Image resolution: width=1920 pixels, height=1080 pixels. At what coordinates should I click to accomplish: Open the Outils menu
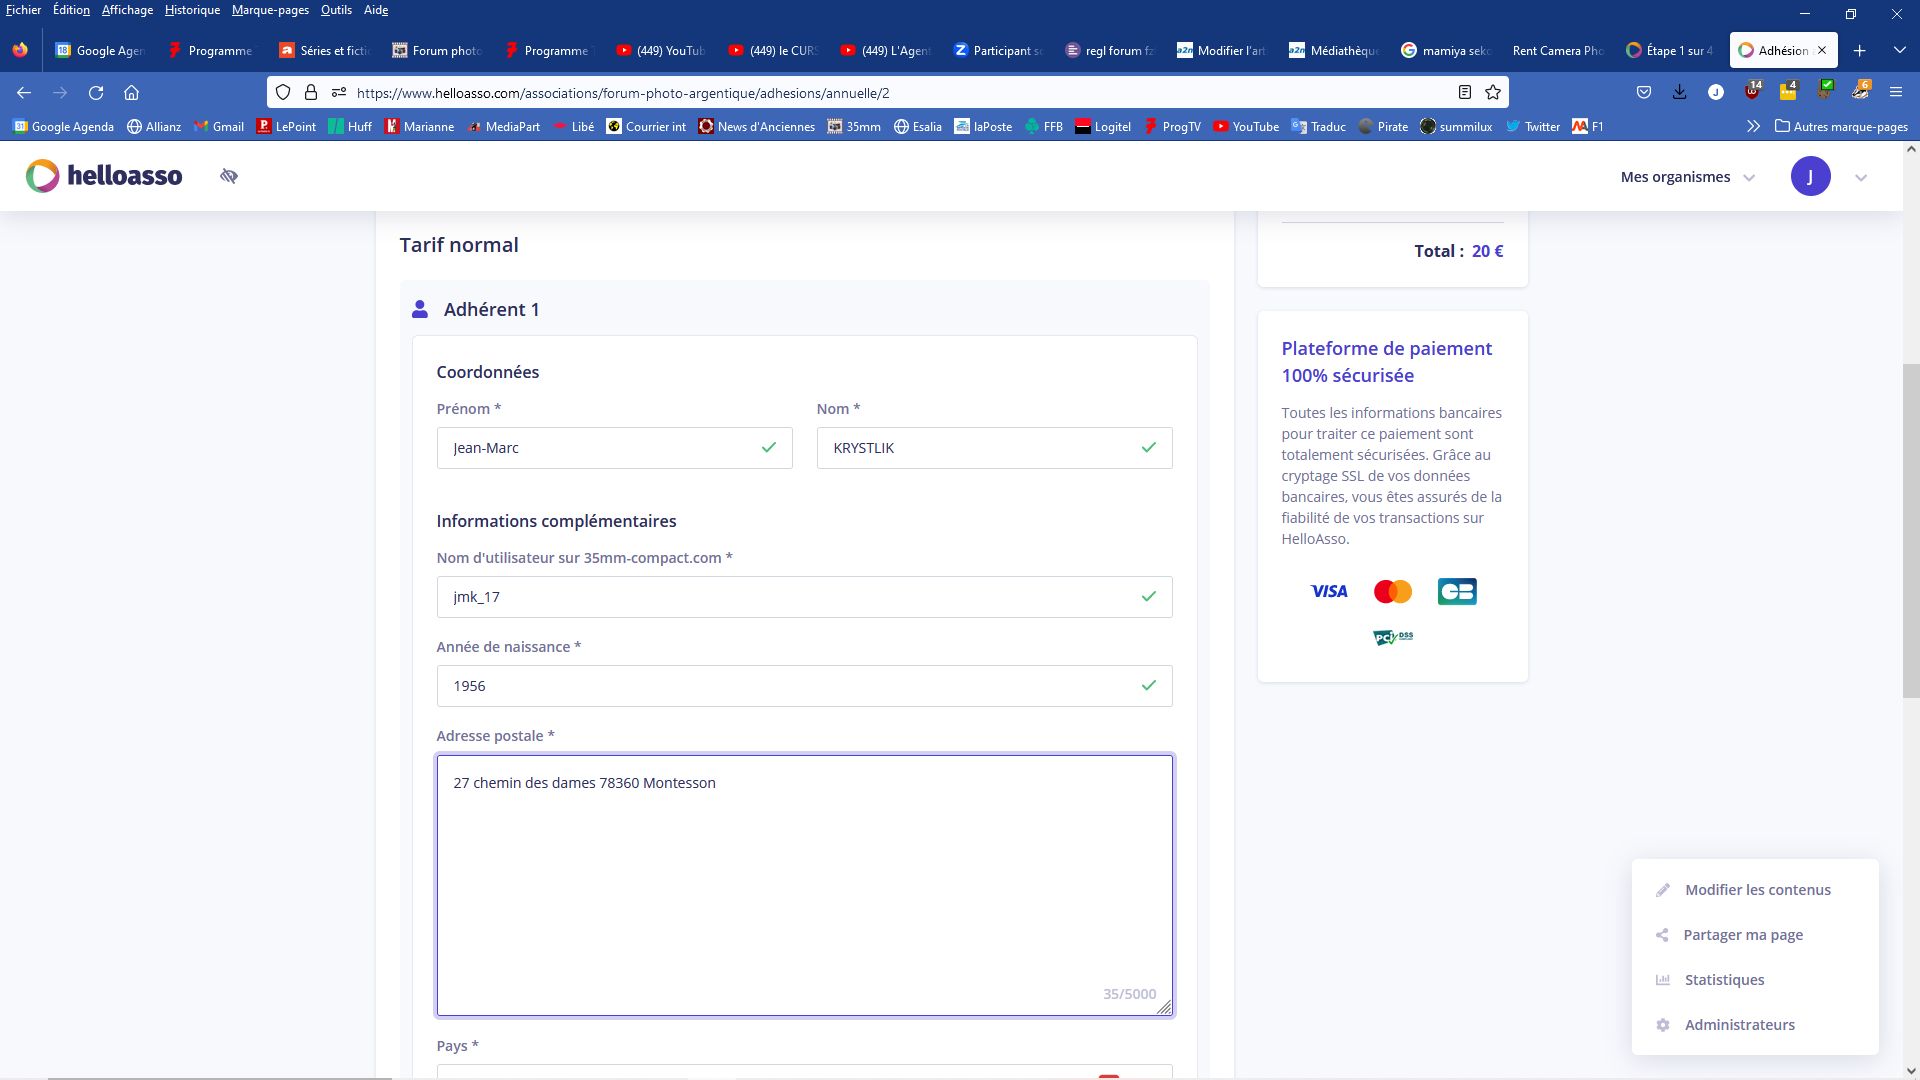(336, 10)
